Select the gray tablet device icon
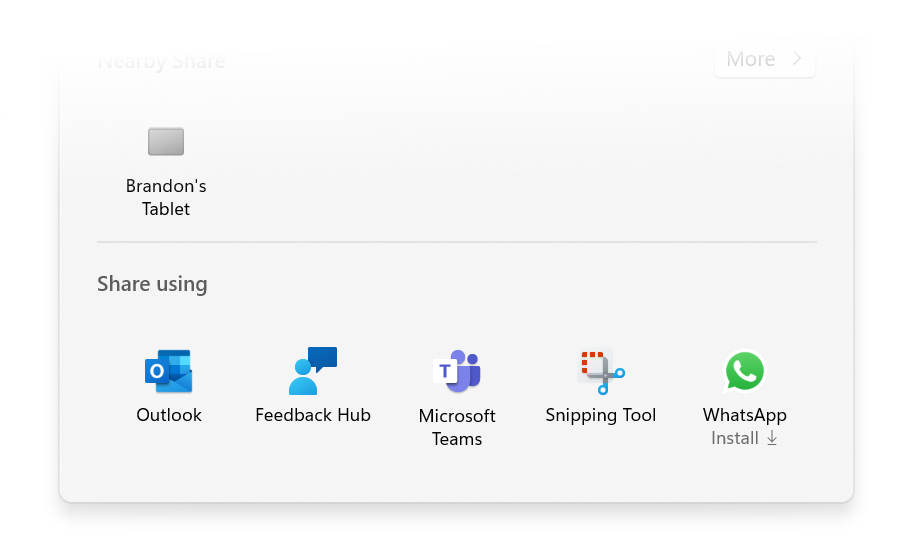The width and height of the screenshot is (901, 555). tap(166, 142)
